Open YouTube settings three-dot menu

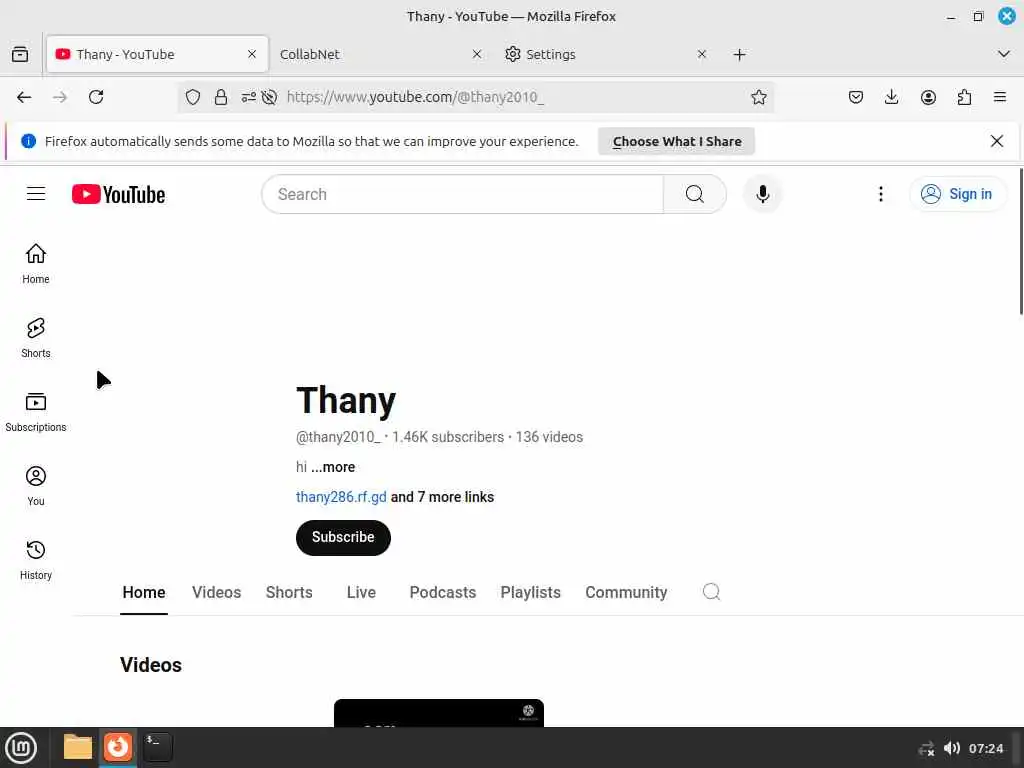point(880,194)
